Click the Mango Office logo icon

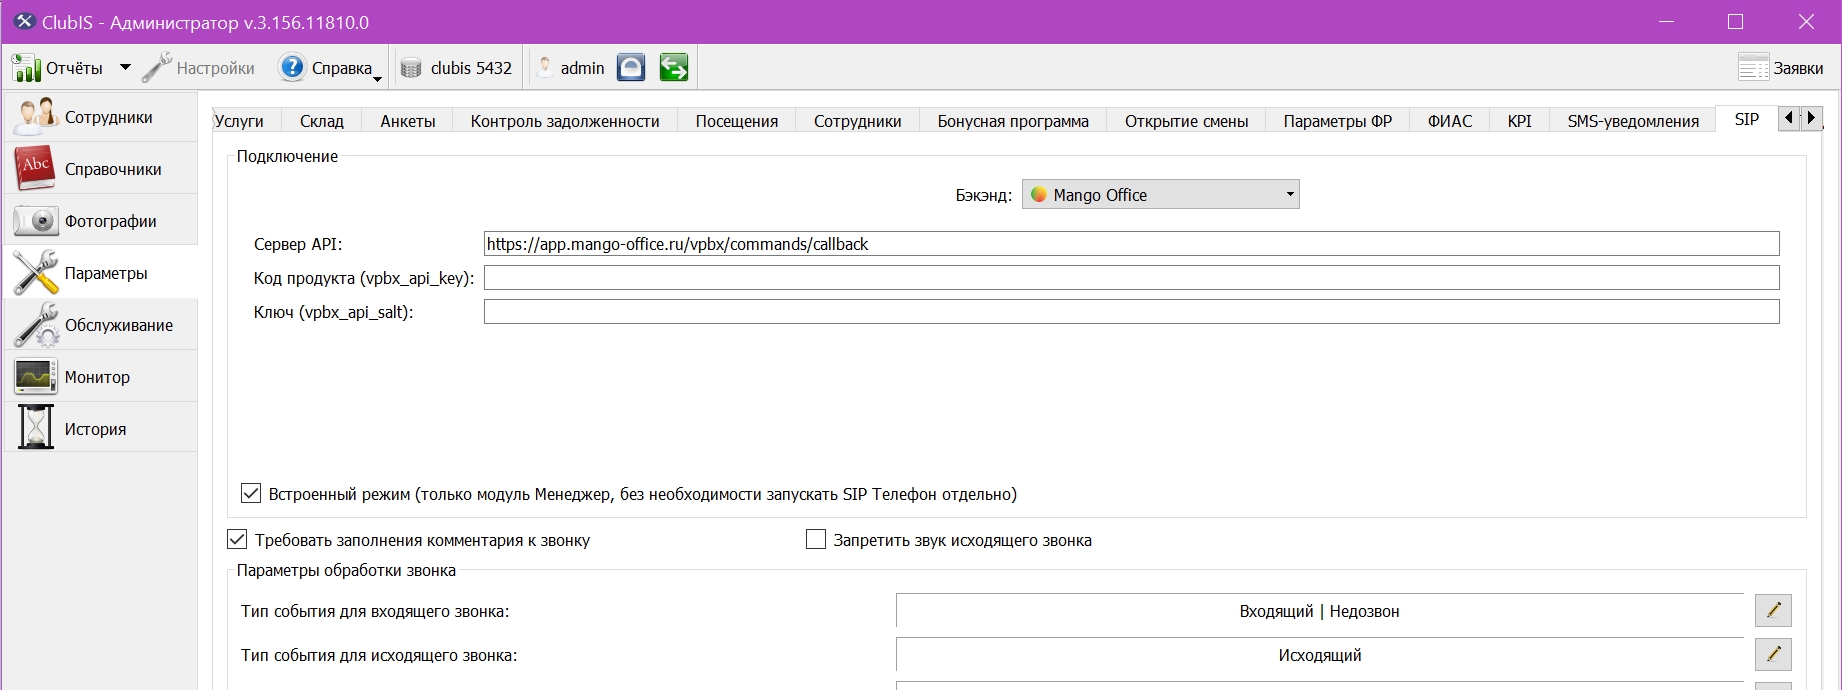coord(1039,195)
